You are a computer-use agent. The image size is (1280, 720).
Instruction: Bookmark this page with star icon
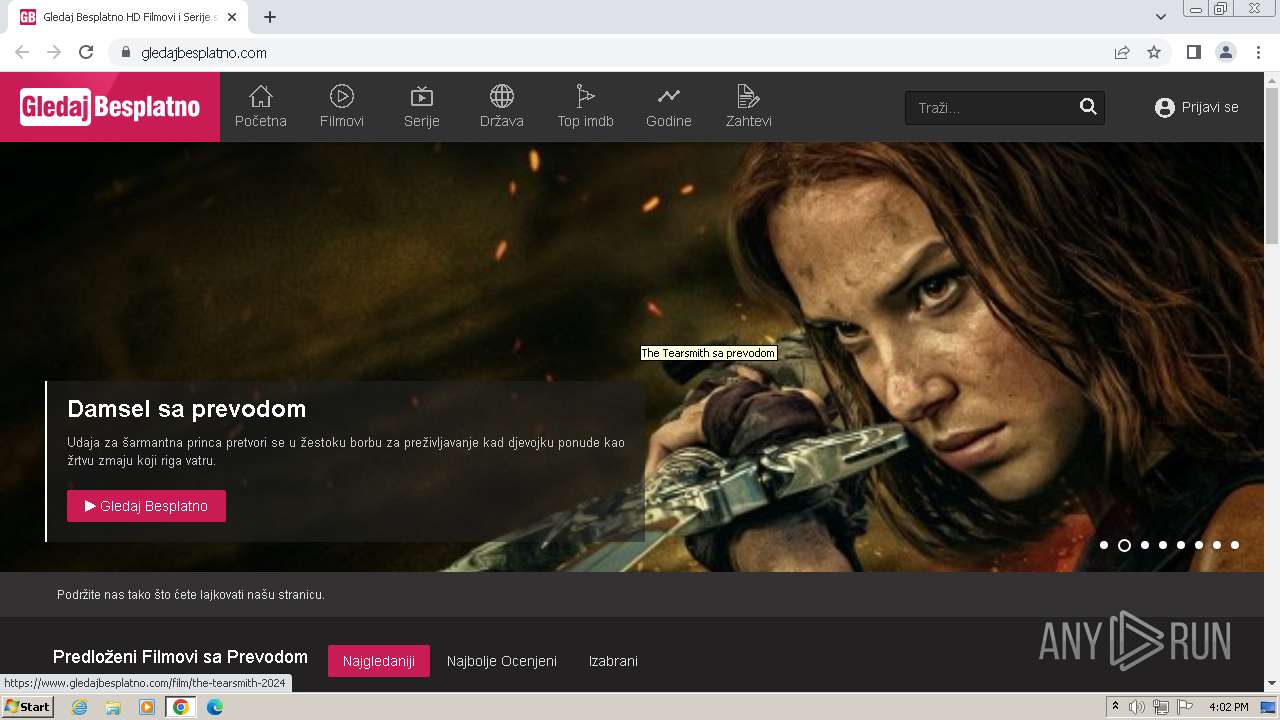coord(1154,52)
